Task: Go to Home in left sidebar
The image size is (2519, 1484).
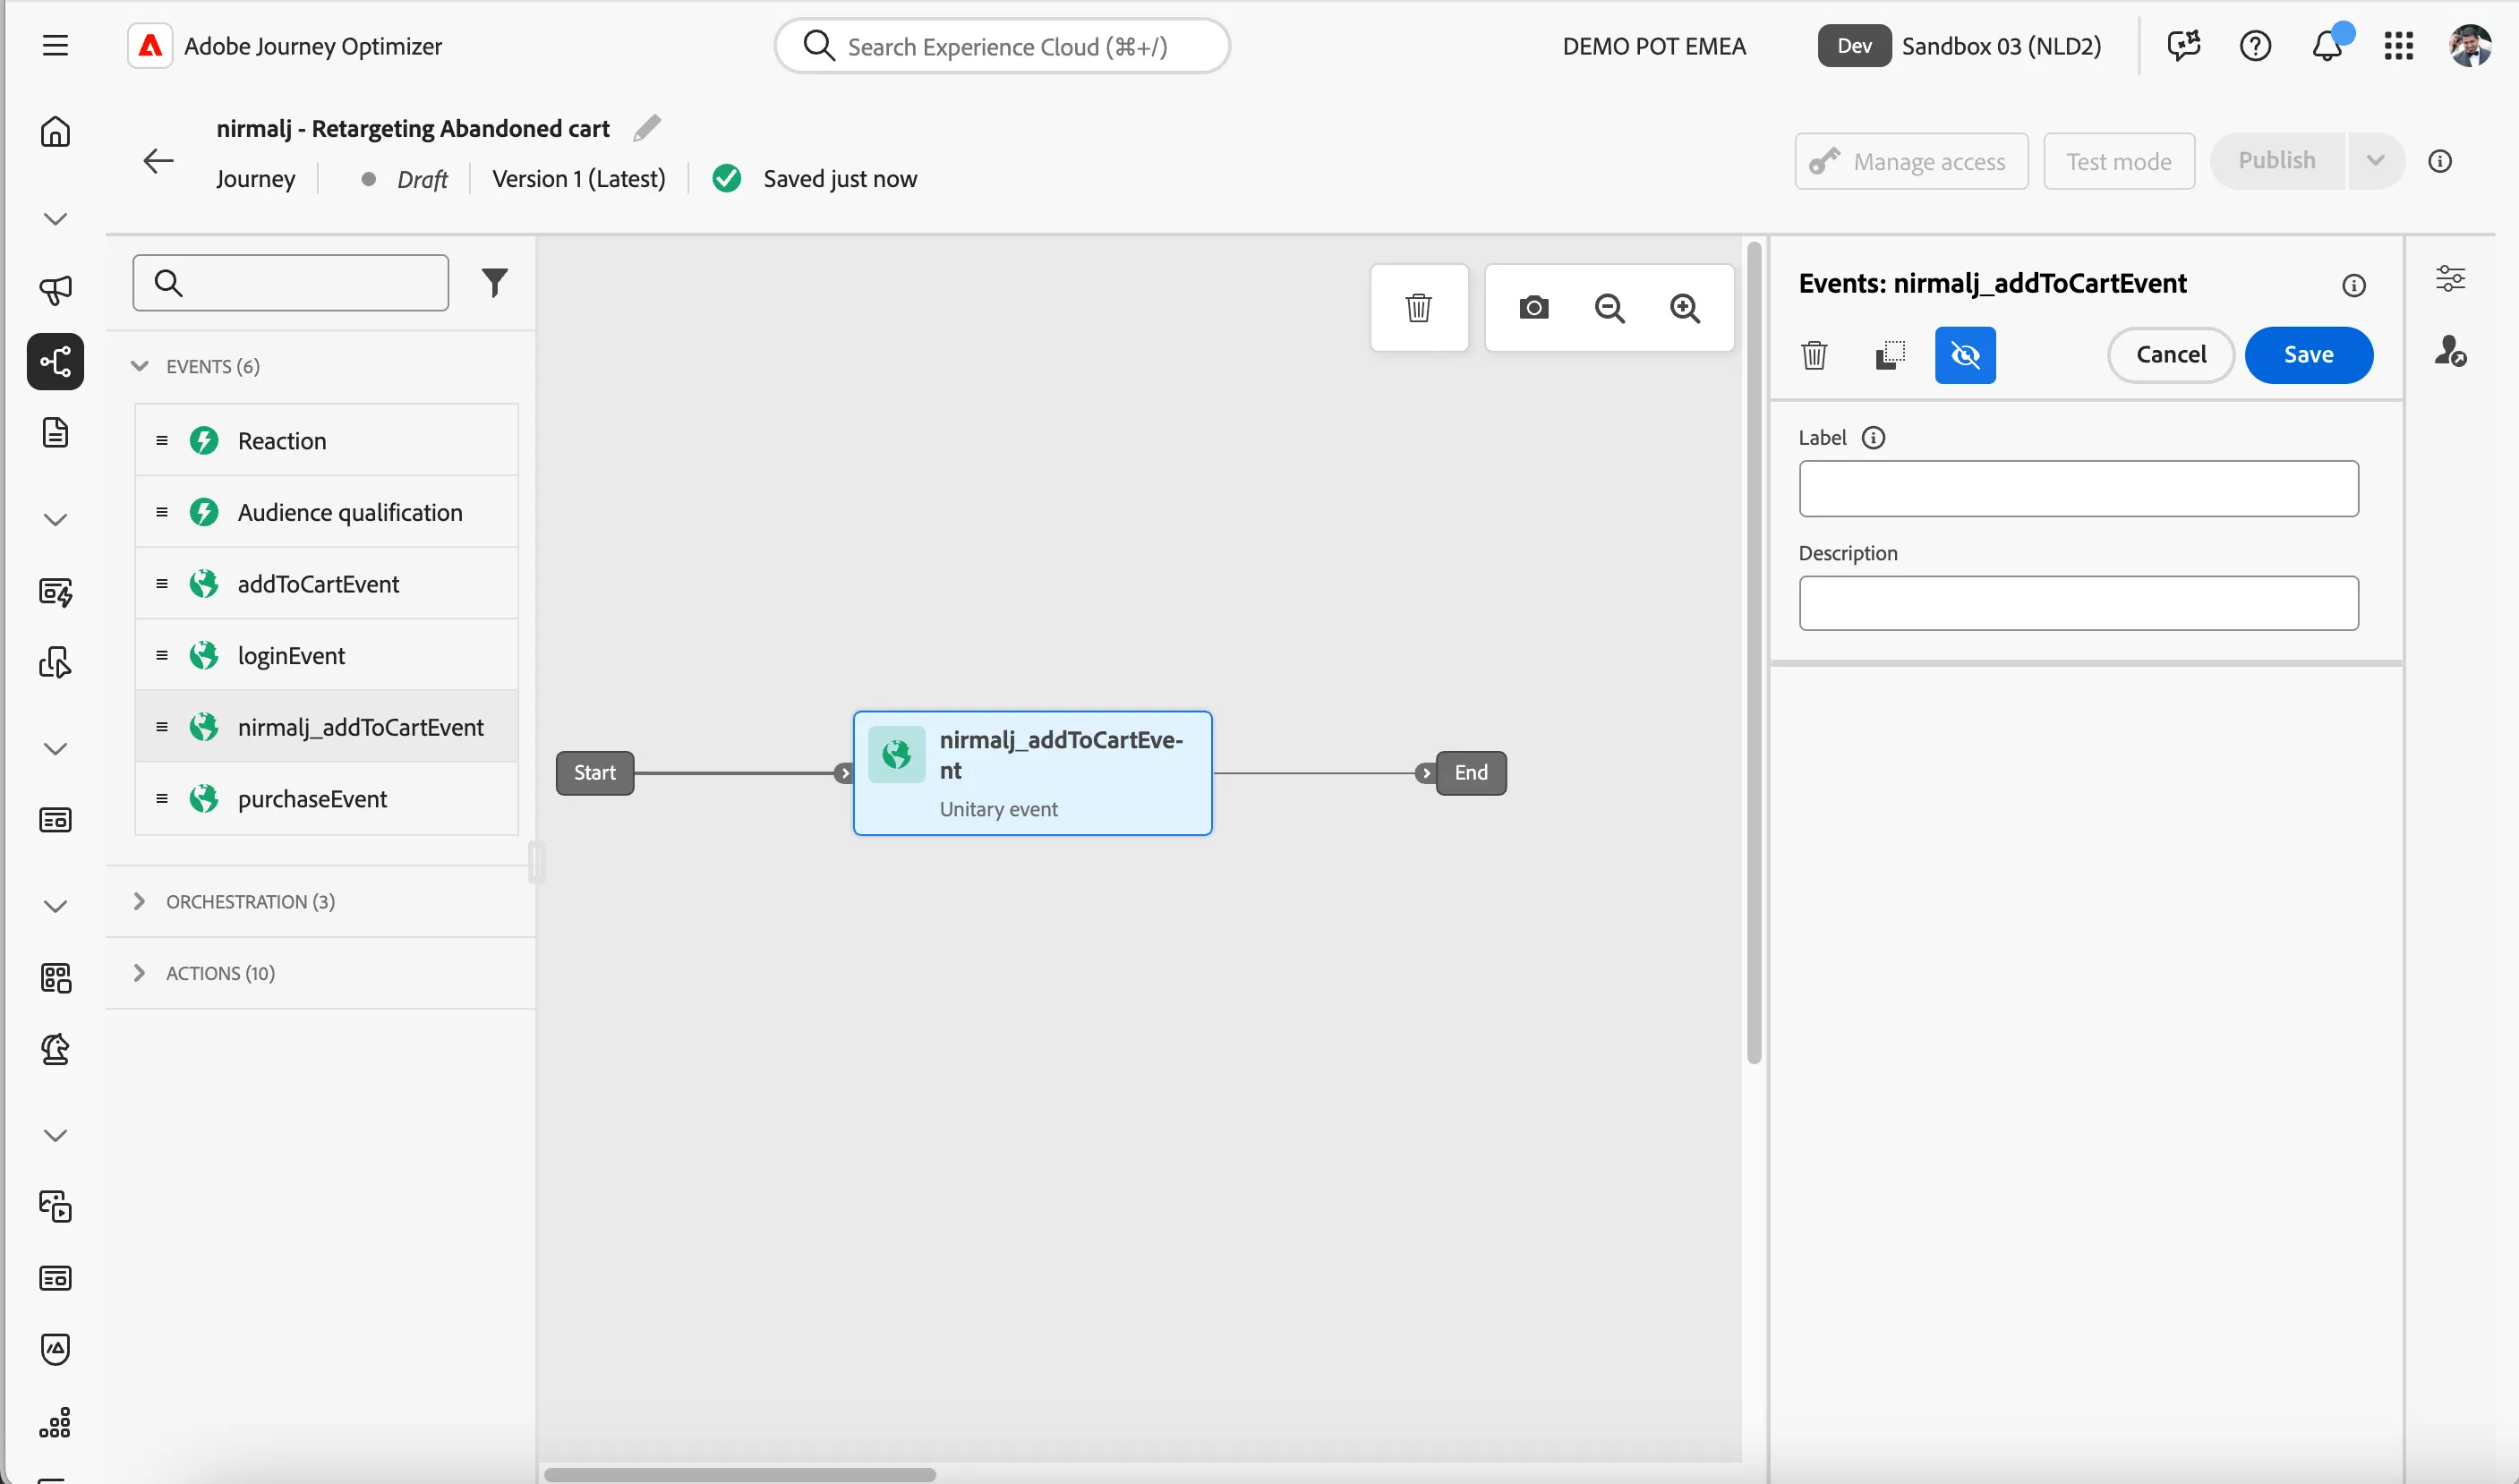Action: click(55, 132)
